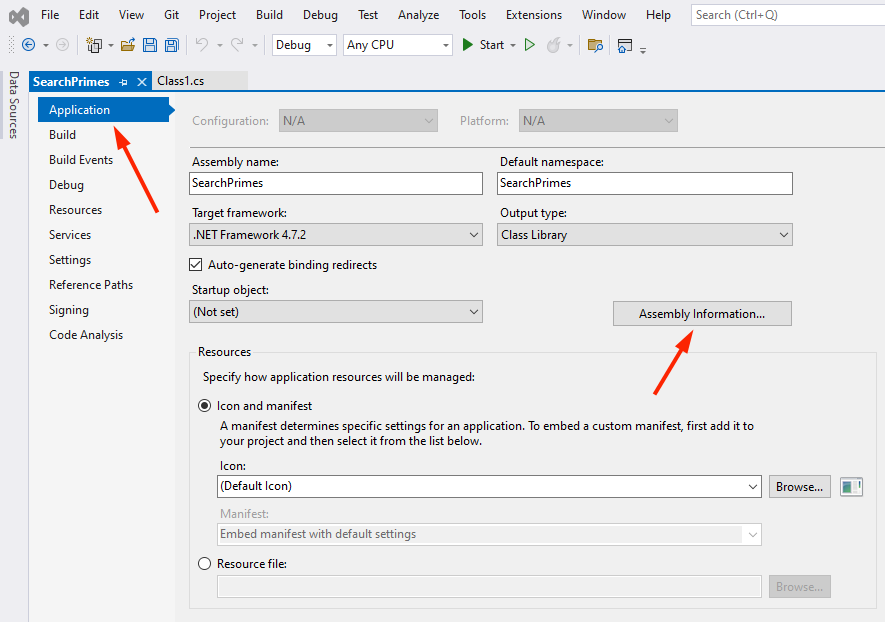Click the navigate forward arrow icon
Viewport: 885px width, 622px height.
coord(63,45)
